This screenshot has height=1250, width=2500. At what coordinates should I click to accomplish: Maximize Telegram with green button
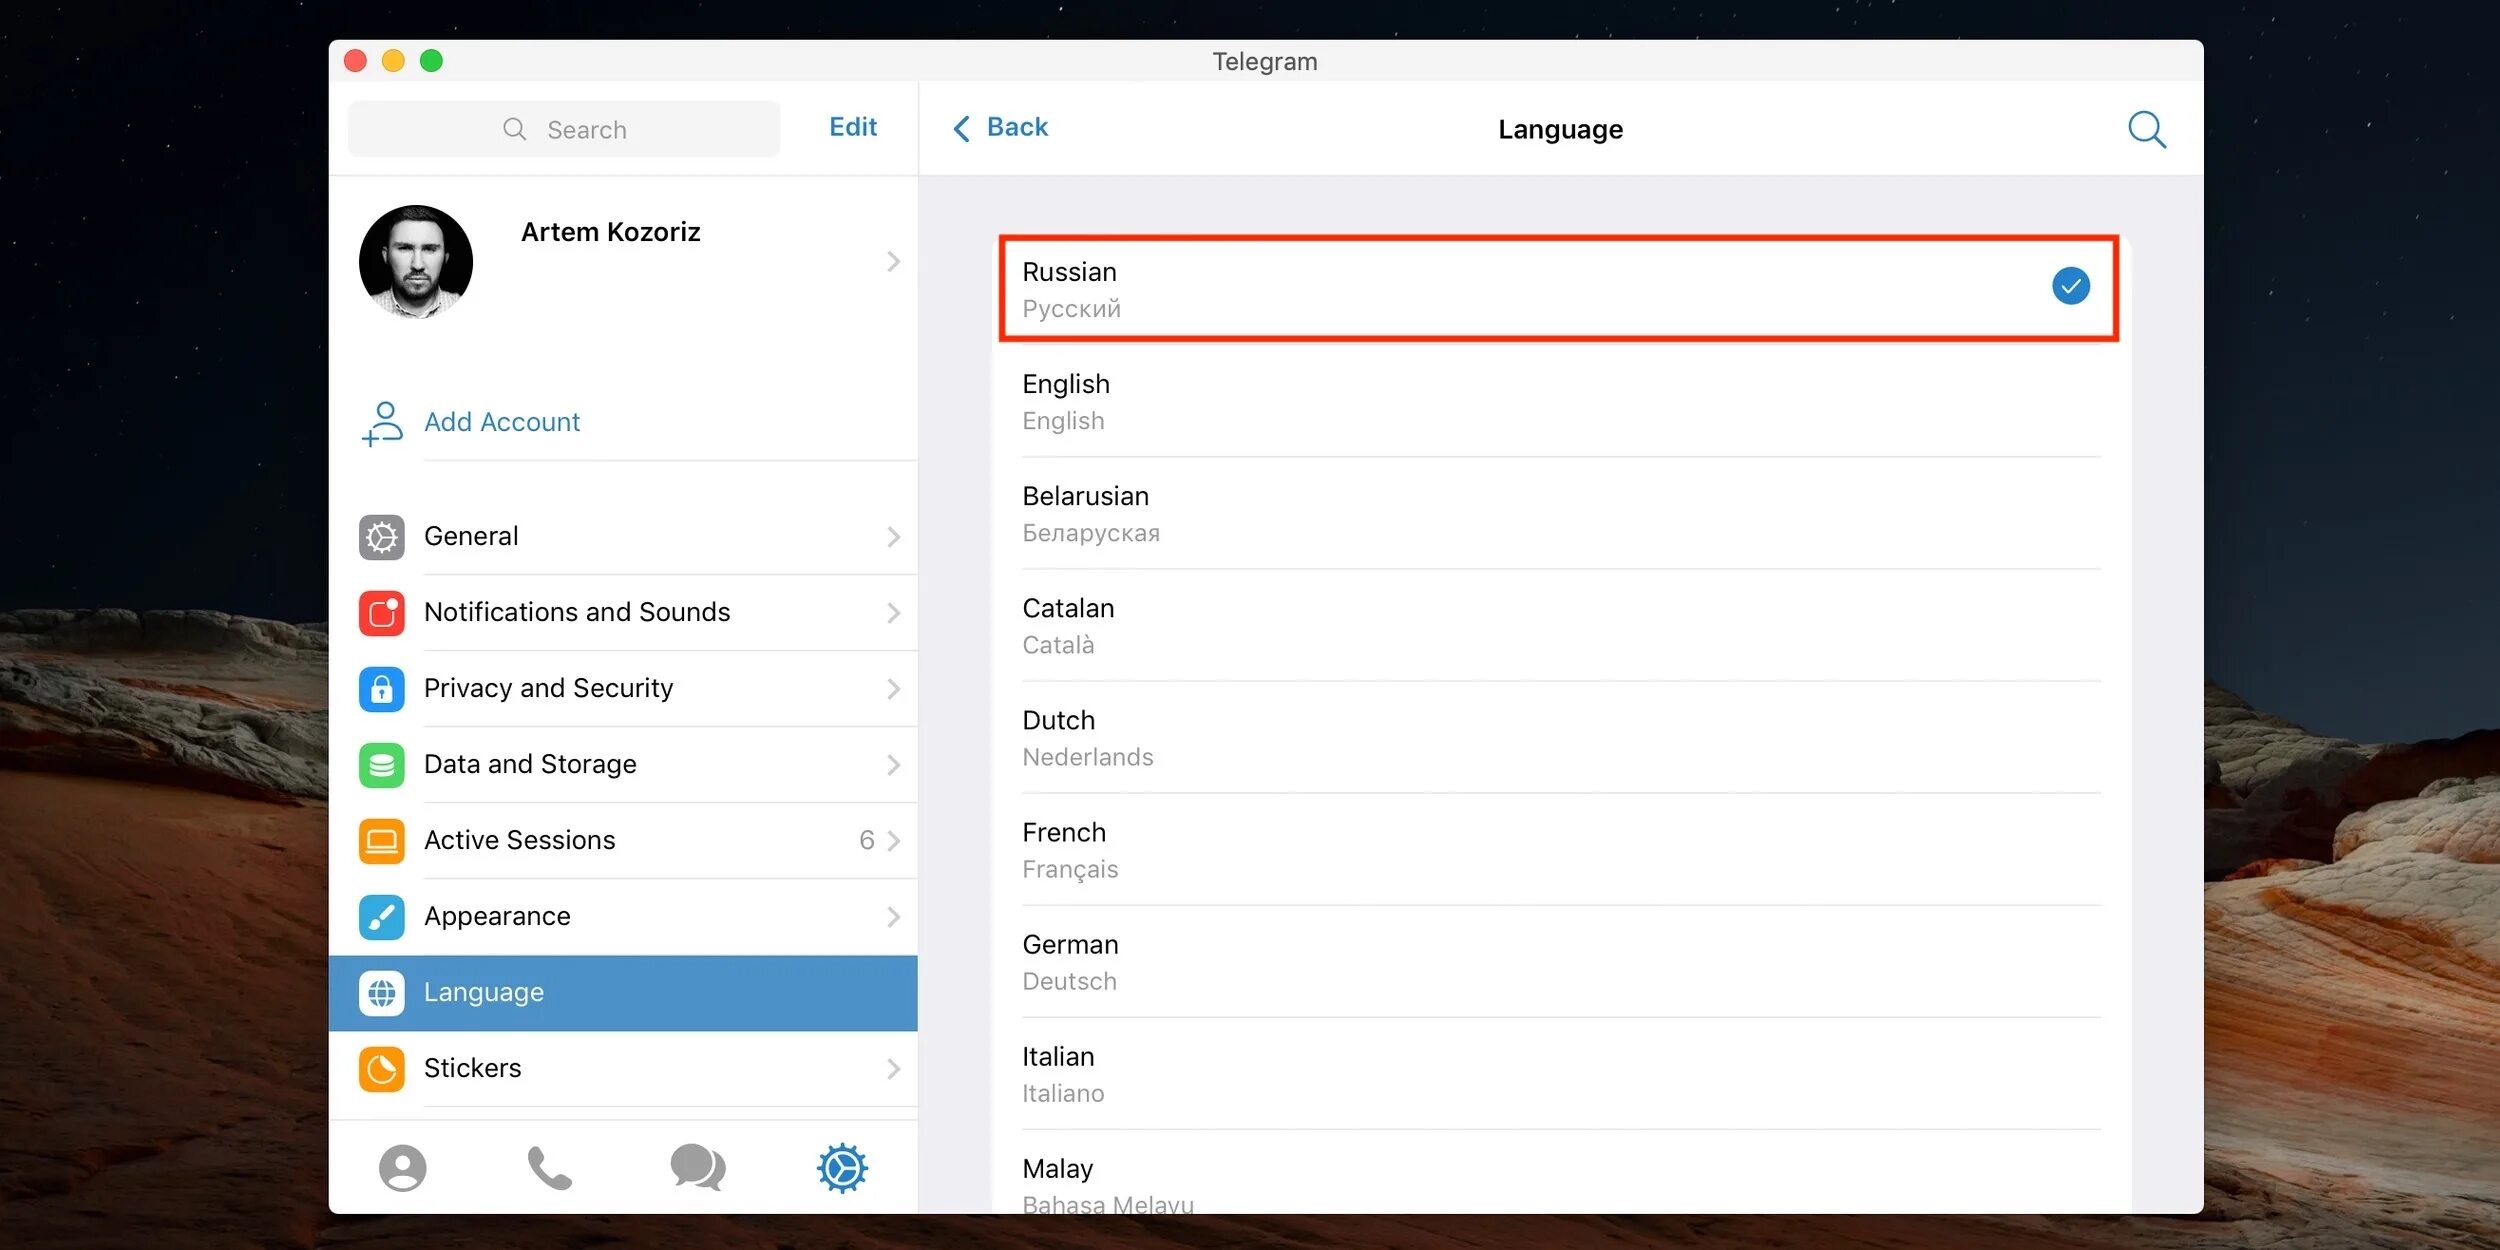tap(431, 61)
